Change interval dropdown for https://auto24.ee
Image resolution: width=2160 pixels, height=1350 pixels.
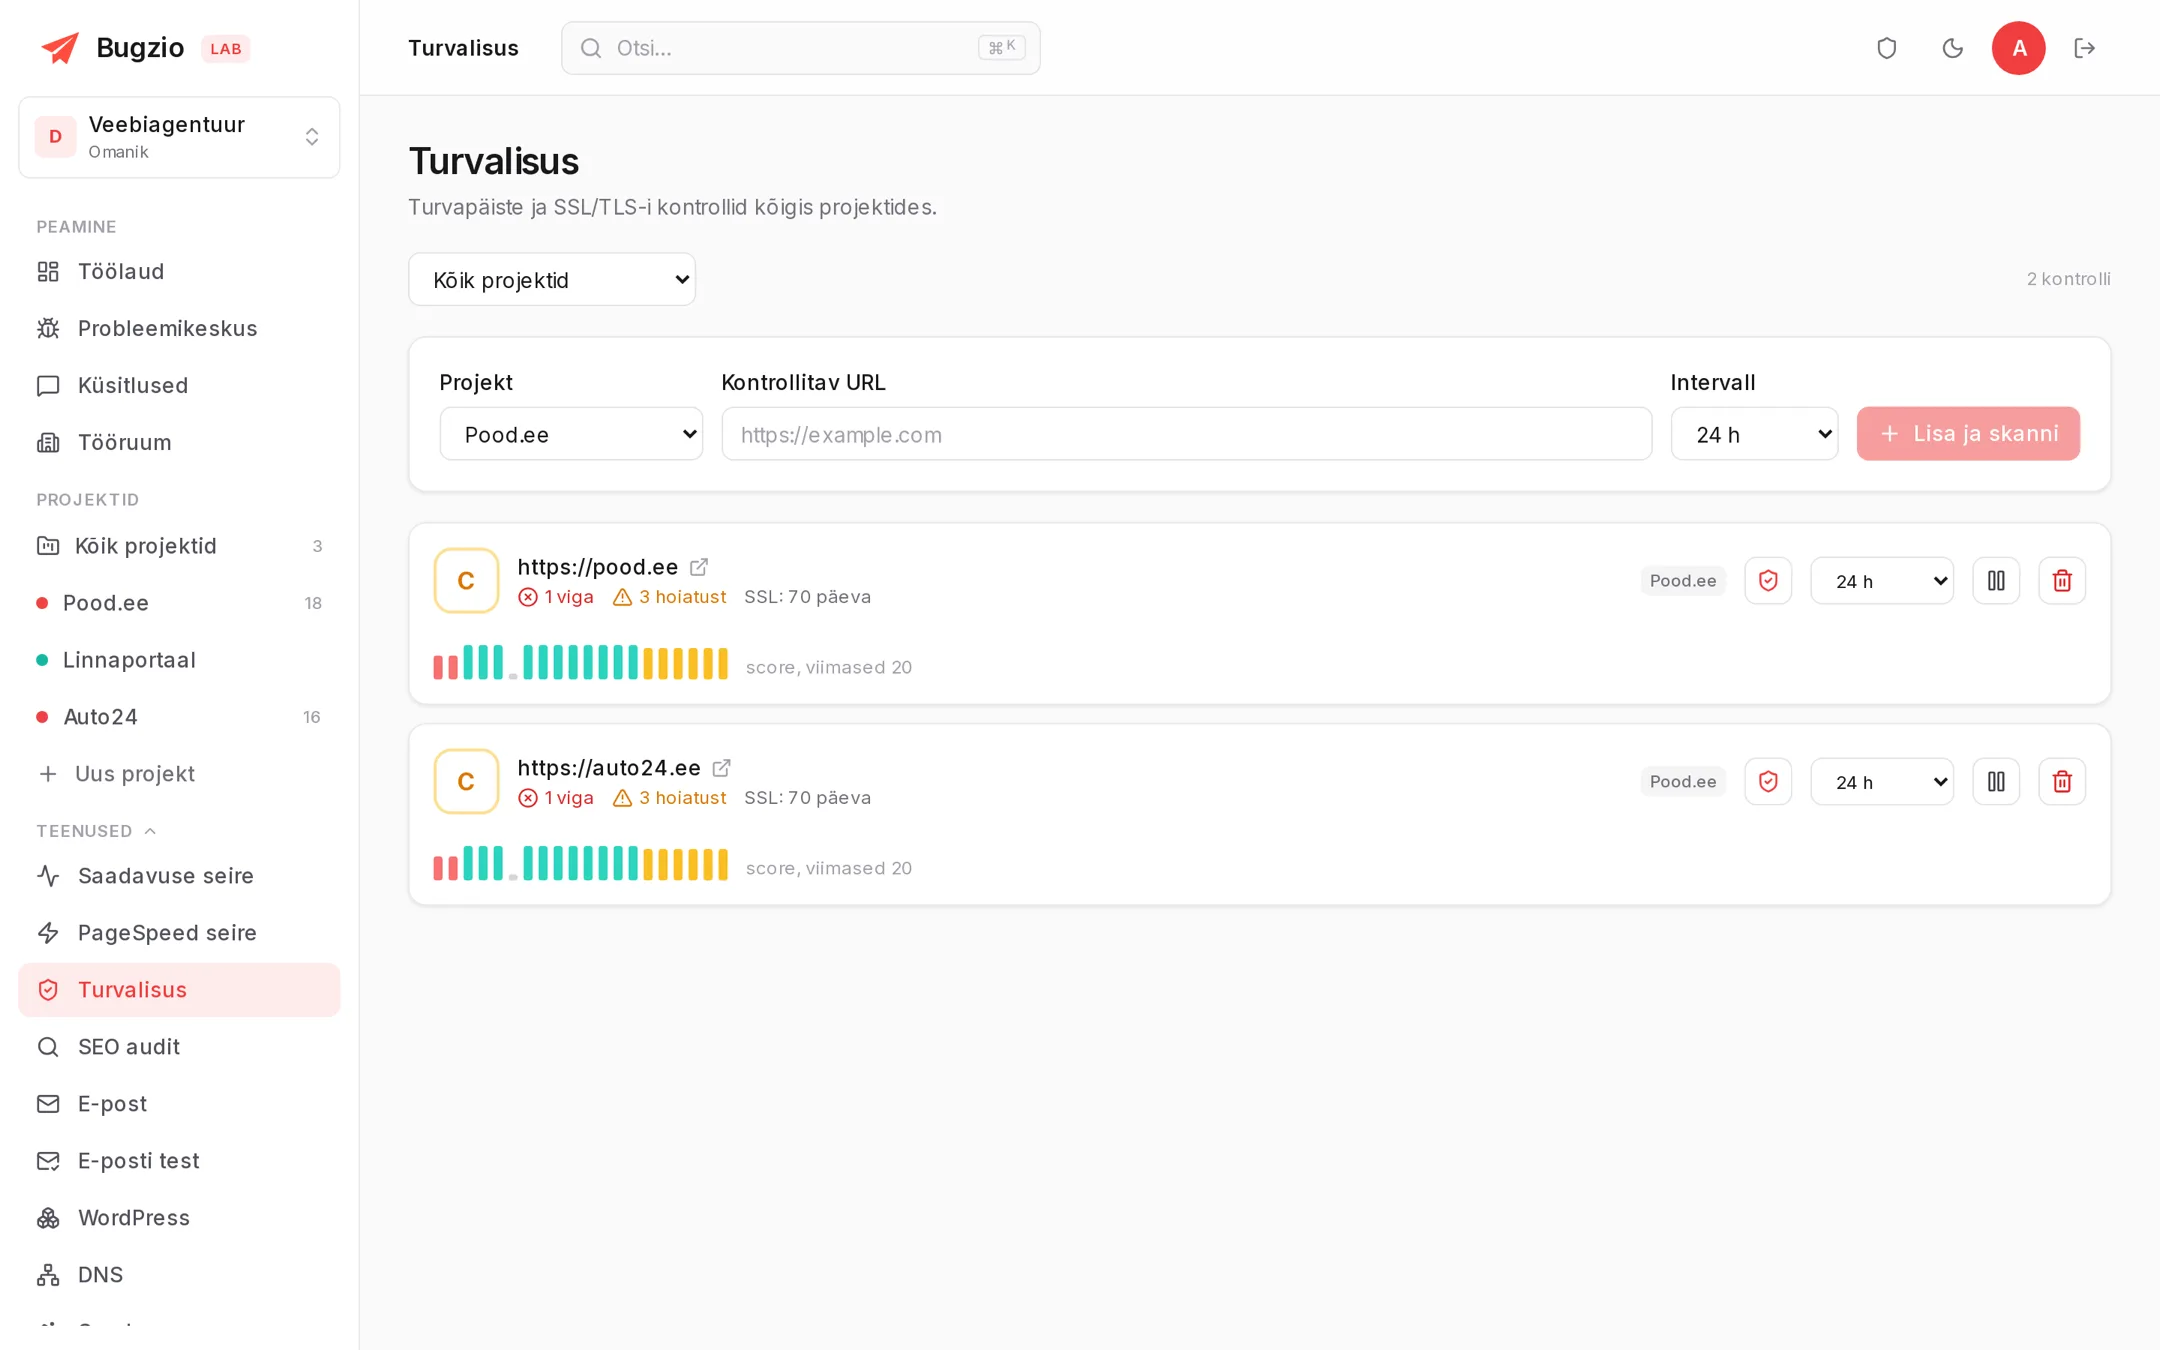click(x=1882, y=782)
